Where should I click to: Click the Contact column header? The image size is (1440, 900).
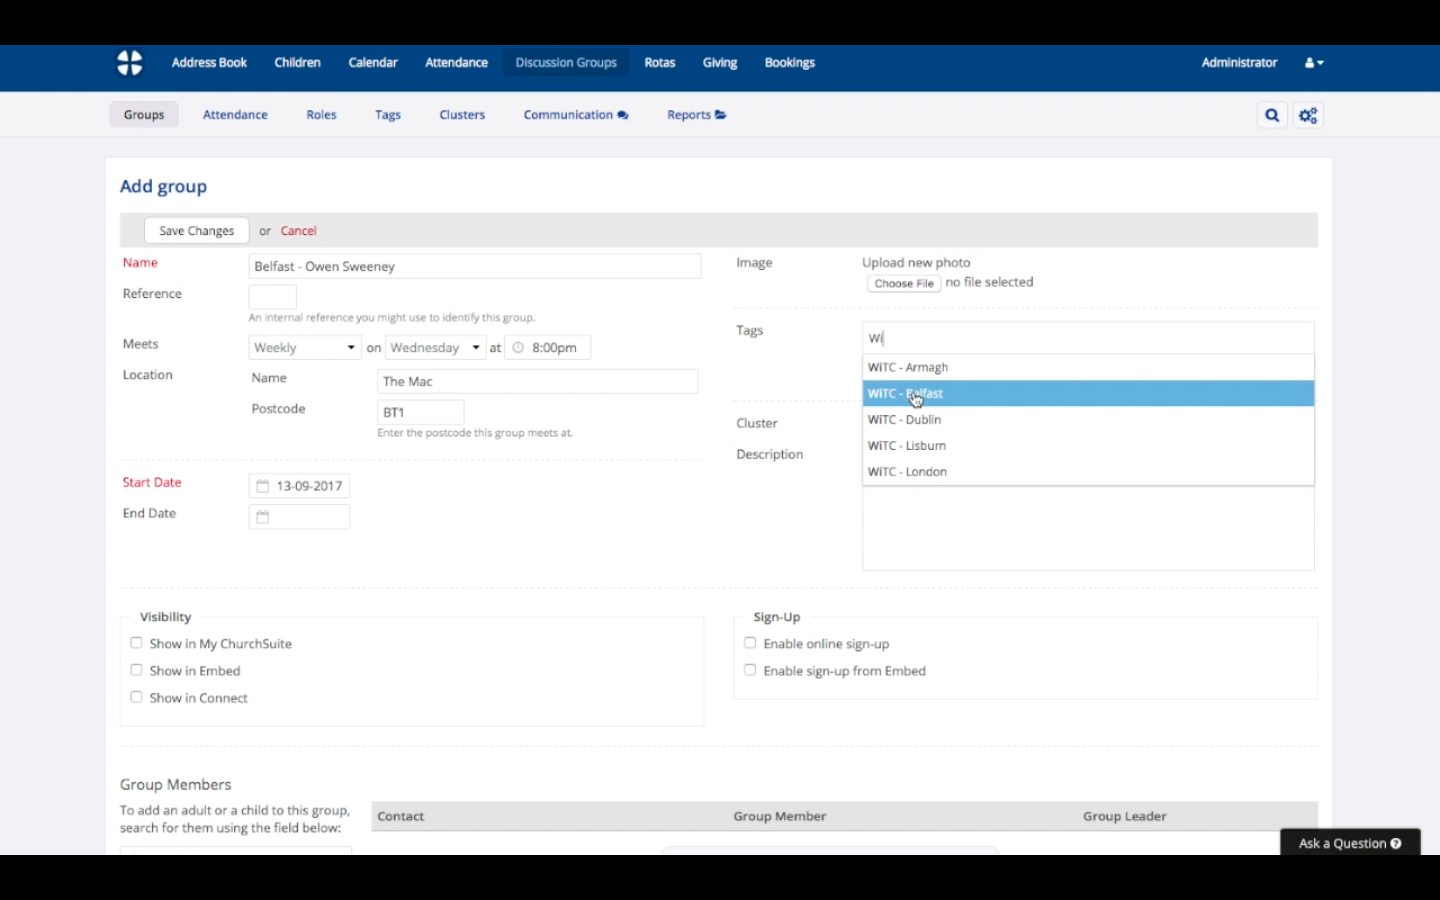[x=401, y=817]
